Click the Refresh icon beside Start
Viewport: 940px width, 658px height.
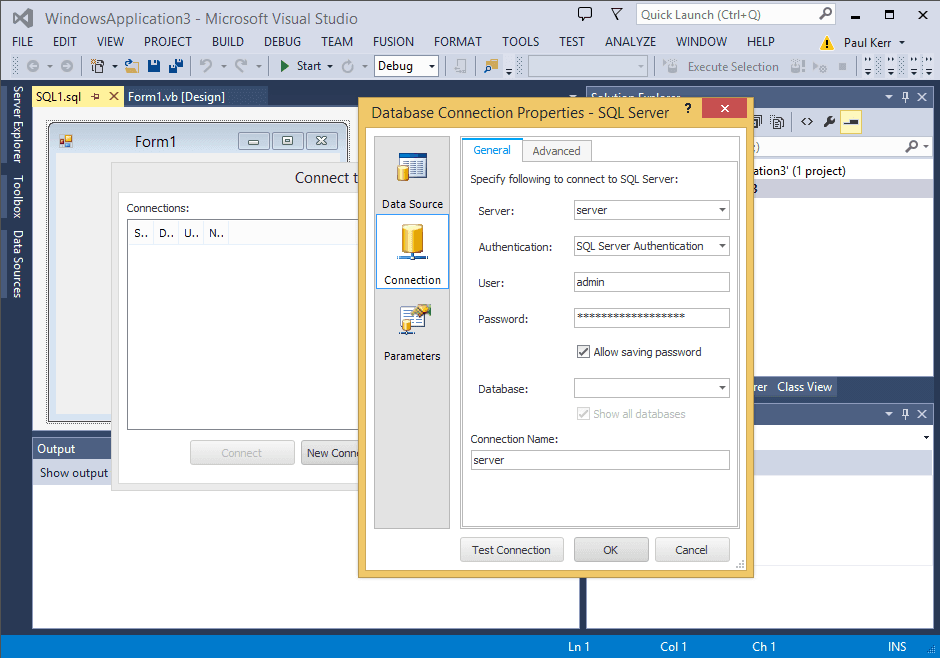pyautogui.click(x=348, y=66)
